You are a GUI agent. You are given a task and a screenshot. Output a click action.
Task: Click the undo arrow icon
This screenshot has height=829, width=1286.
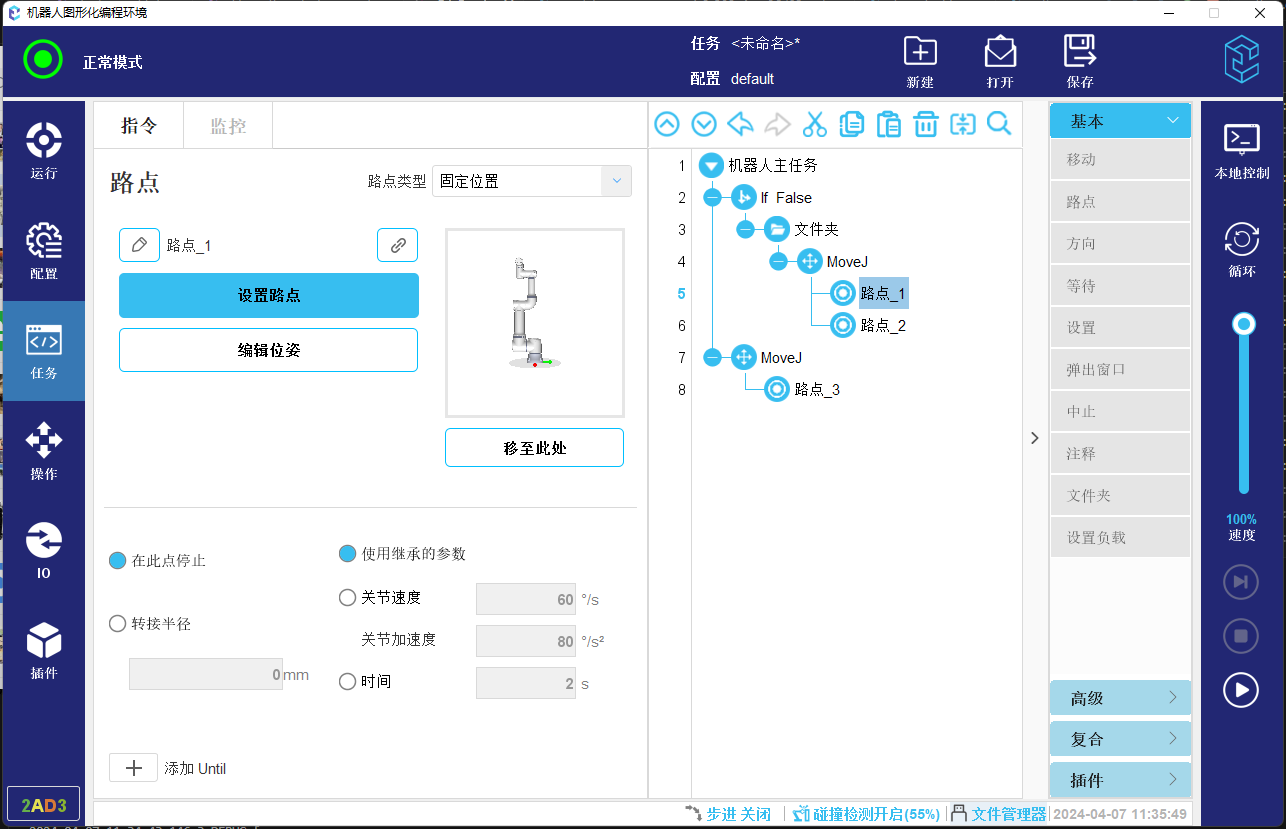coord(740,124)
